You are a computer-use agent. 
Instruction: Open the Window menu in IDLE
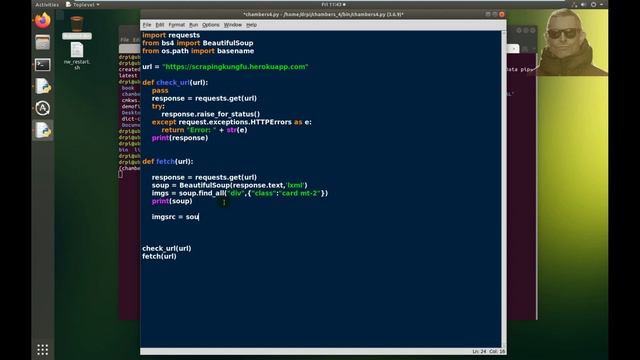[x=233, y=25]
